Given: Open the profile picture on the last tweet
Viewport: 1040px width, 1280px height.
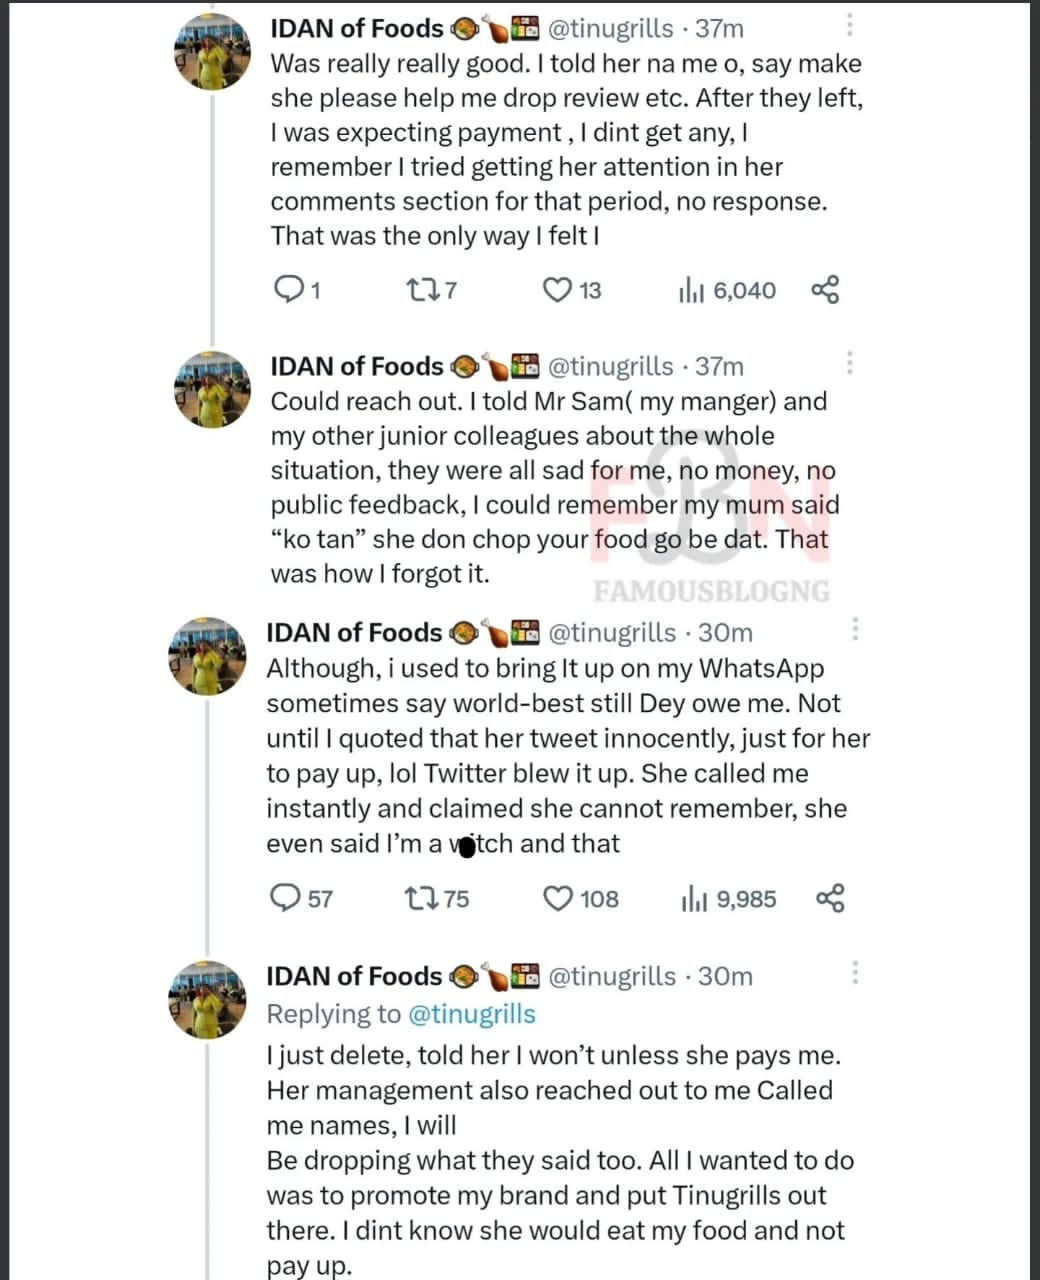Looking at the screenshot, I should [208, 999].
